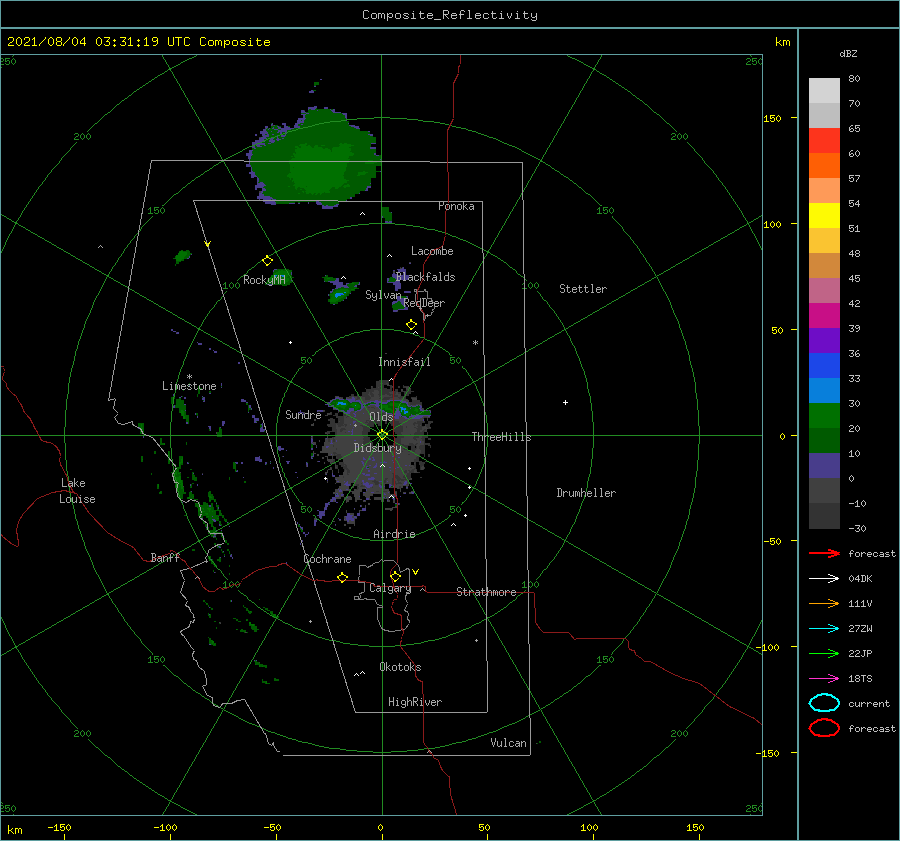This screenshot has height=841, width=900.
Task: Click the ThreeHills town label
Action: (502, 437)
